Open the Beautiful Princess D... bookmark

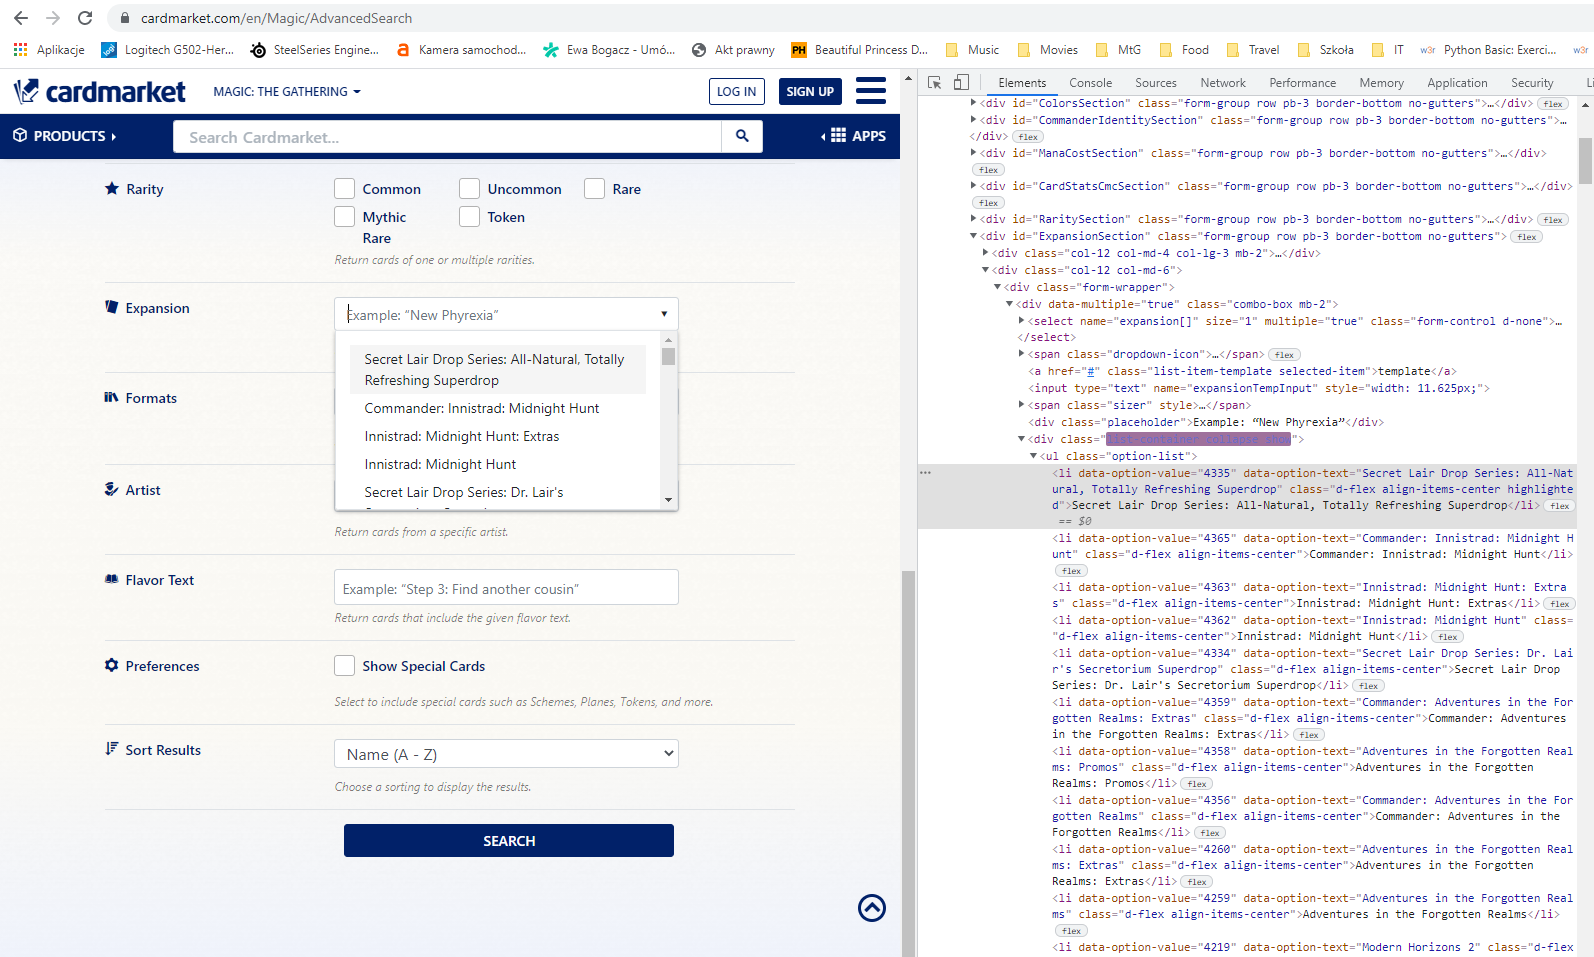[860, 50]
